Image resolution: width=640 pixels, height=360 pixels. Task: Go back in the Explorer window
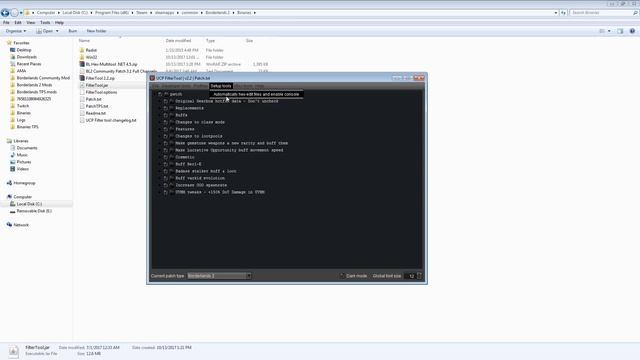coord(5,13)
